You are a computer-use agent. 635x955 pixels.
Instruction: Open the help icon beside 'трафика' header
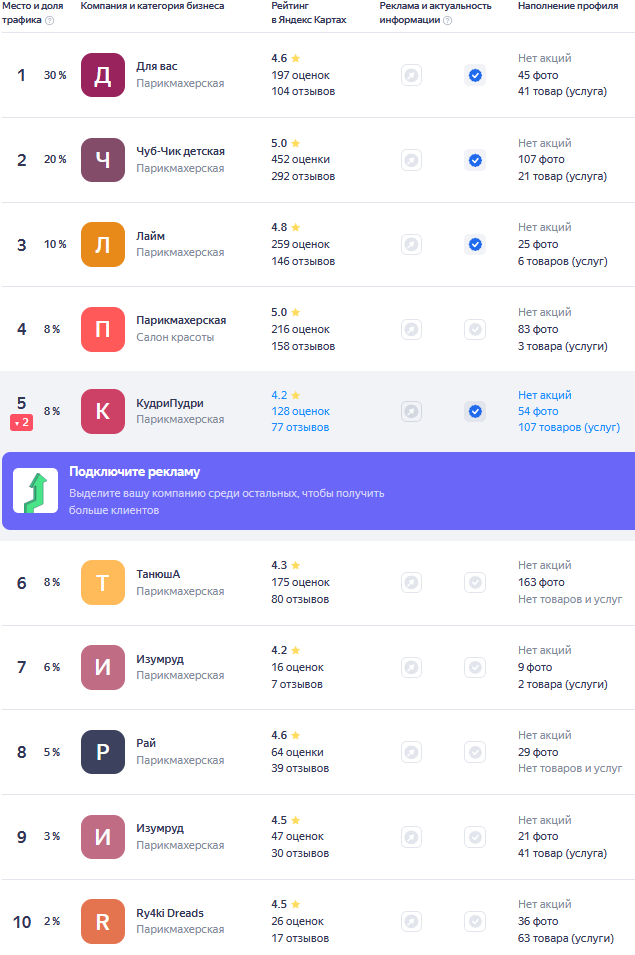click(x=50, y=20)
